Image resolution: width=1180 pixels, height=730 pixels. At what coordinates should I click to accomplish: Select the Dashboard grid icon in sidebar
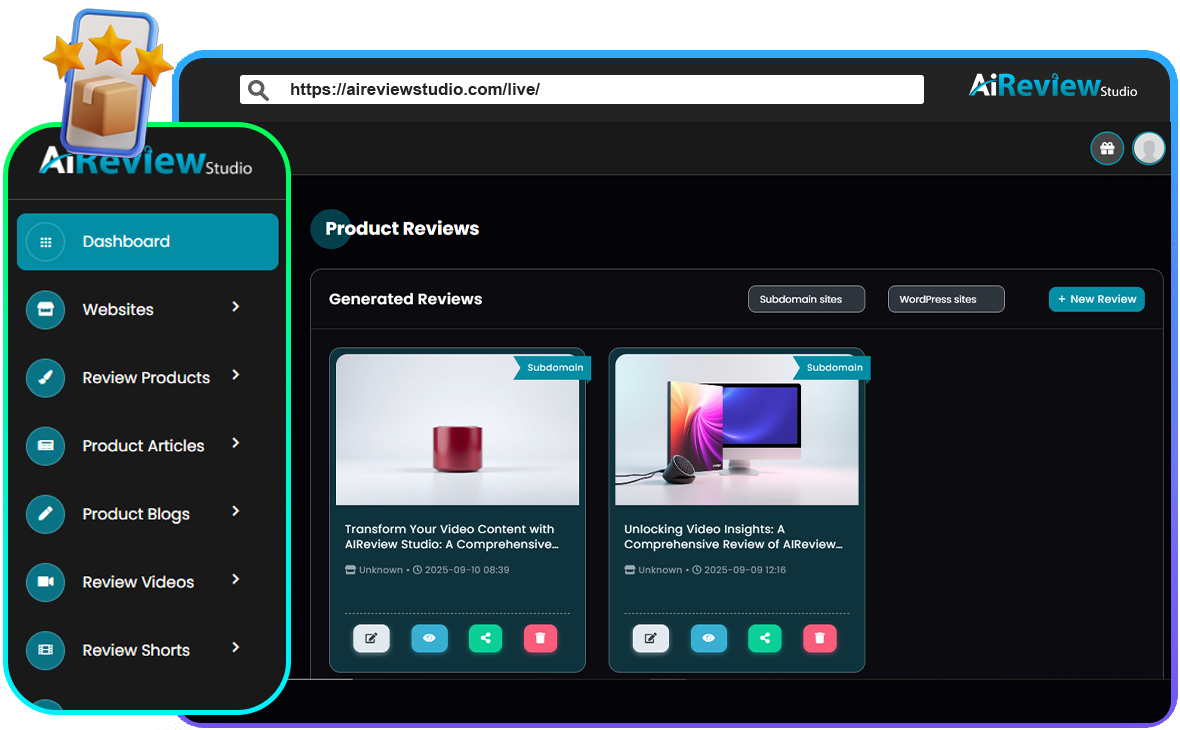pyautogui.click(x=45, y=241)
